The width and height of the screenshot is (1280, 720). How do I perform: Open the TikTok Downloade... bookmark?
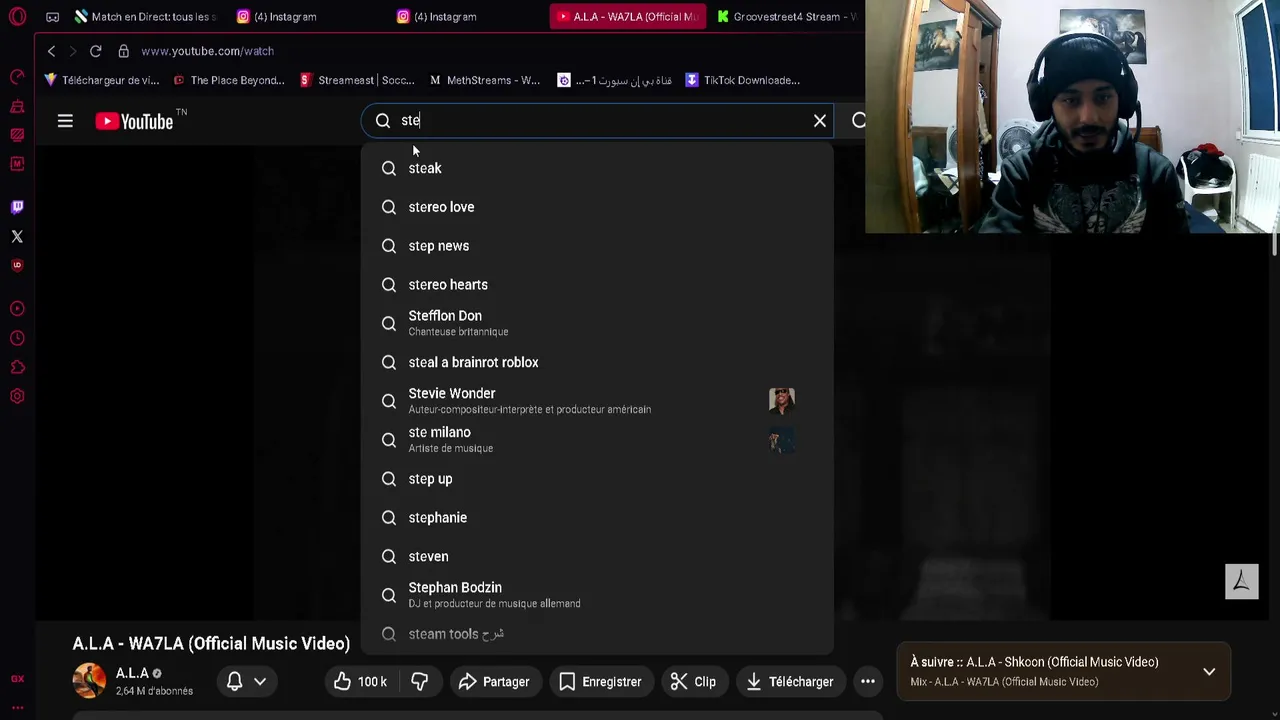(742, 80)
